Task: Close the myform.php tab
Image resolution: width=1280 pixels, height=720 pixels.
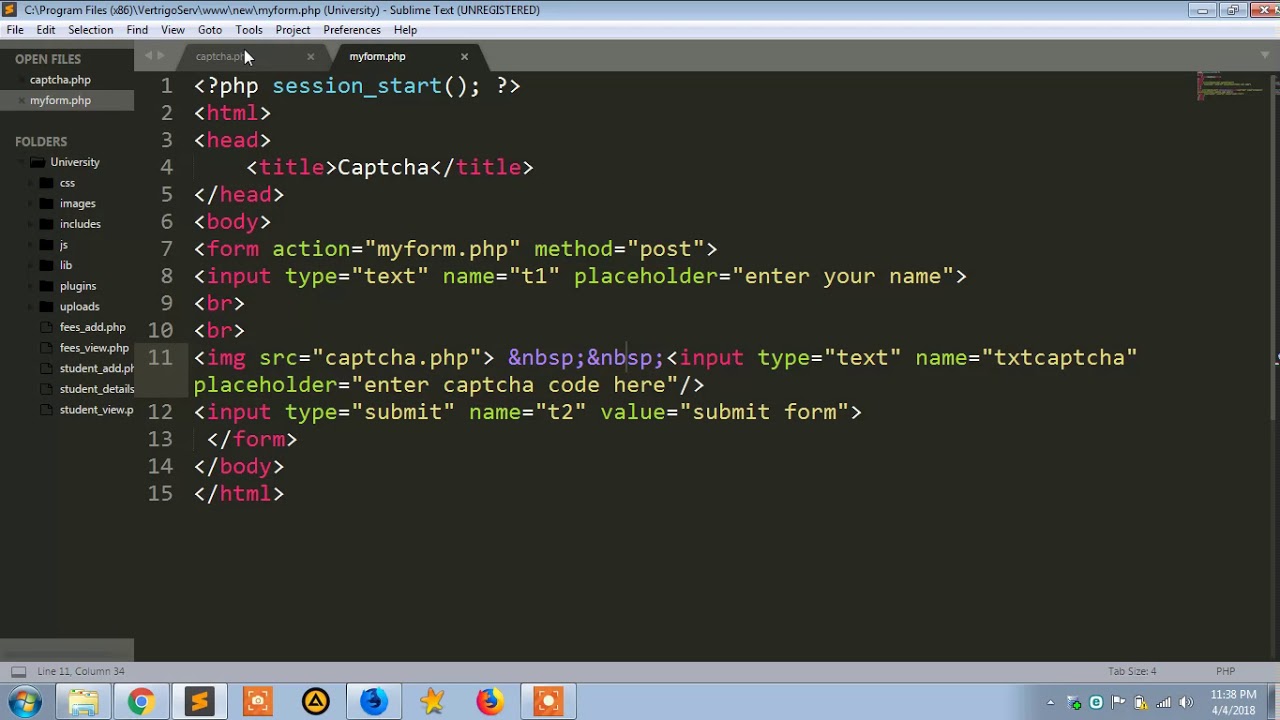Action: 464,57
